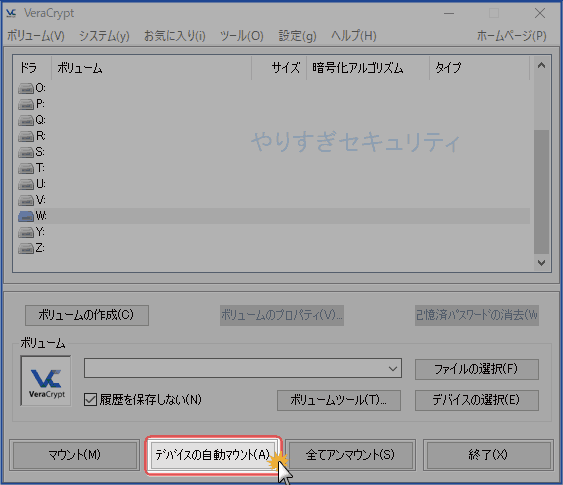
Task: Open the 設定(g) menu
Action: (x=297, y=36)
